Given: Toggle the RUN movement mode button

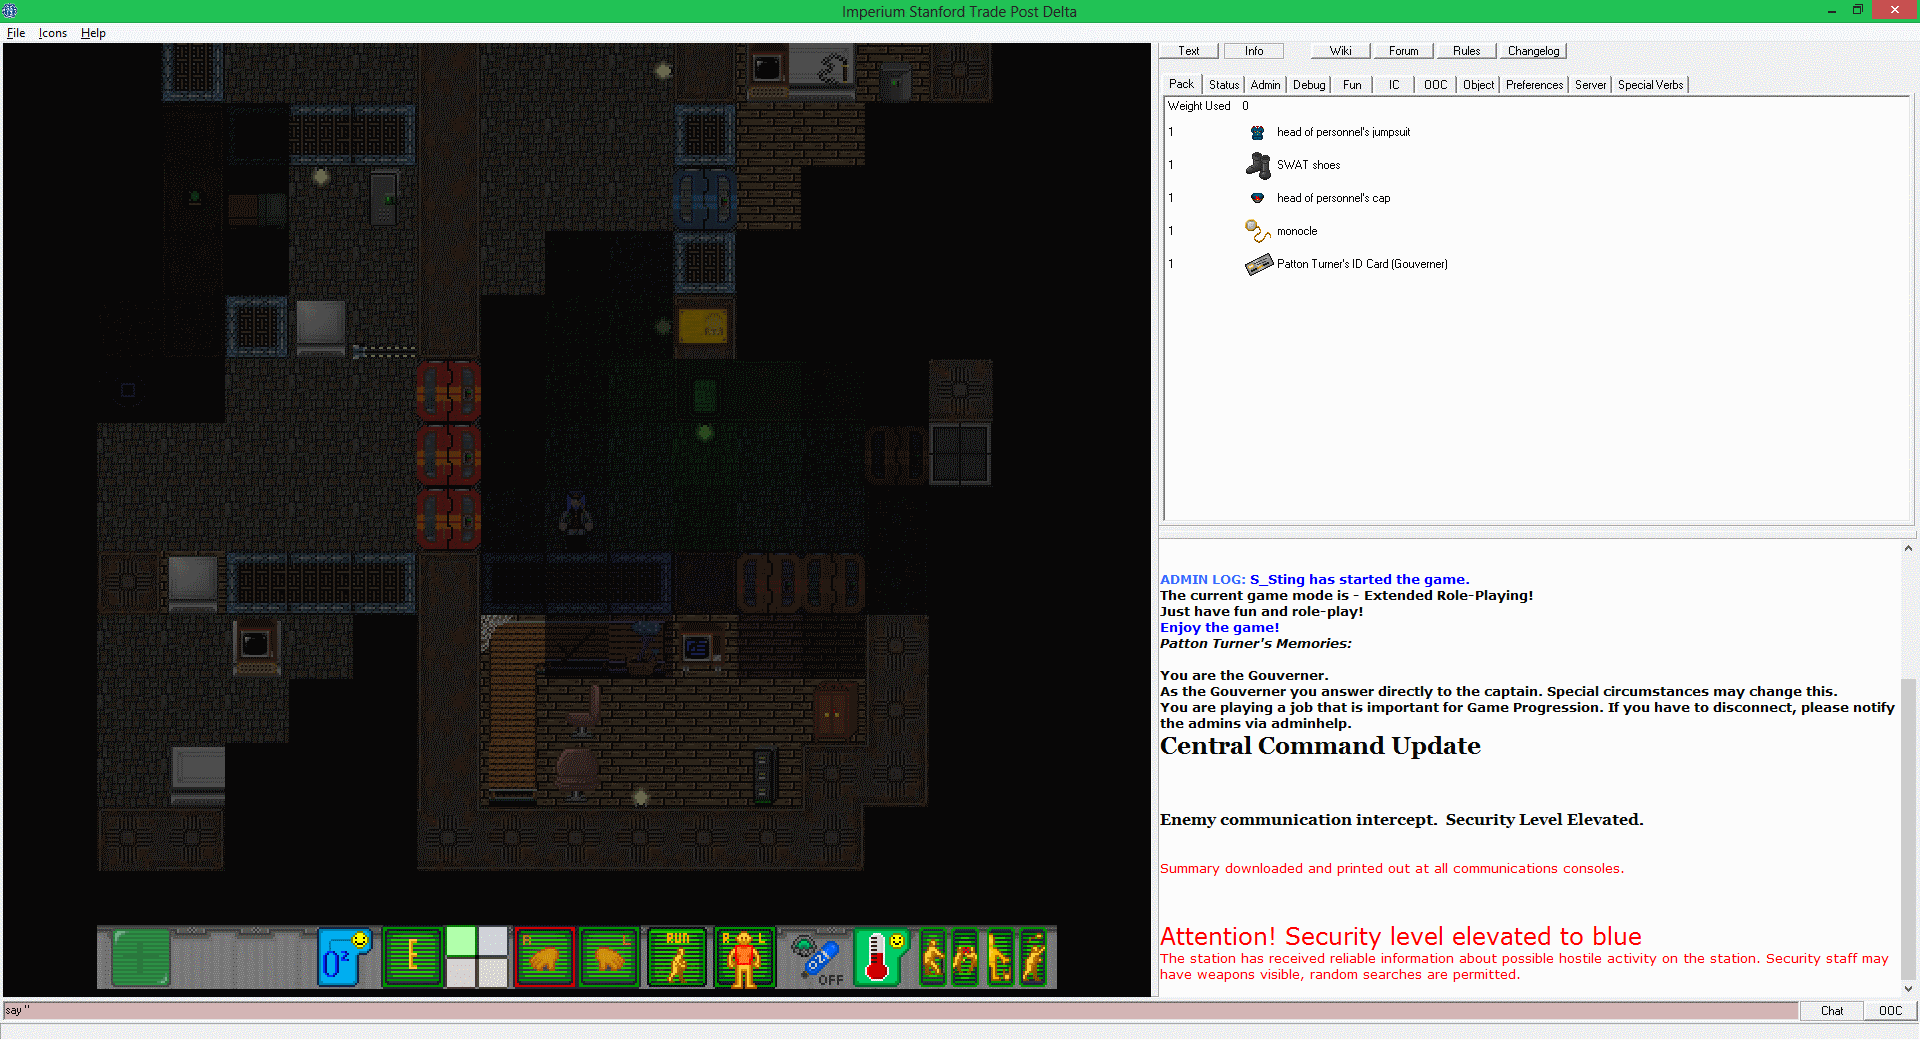Looking at the screenshot, I should 677,958.
